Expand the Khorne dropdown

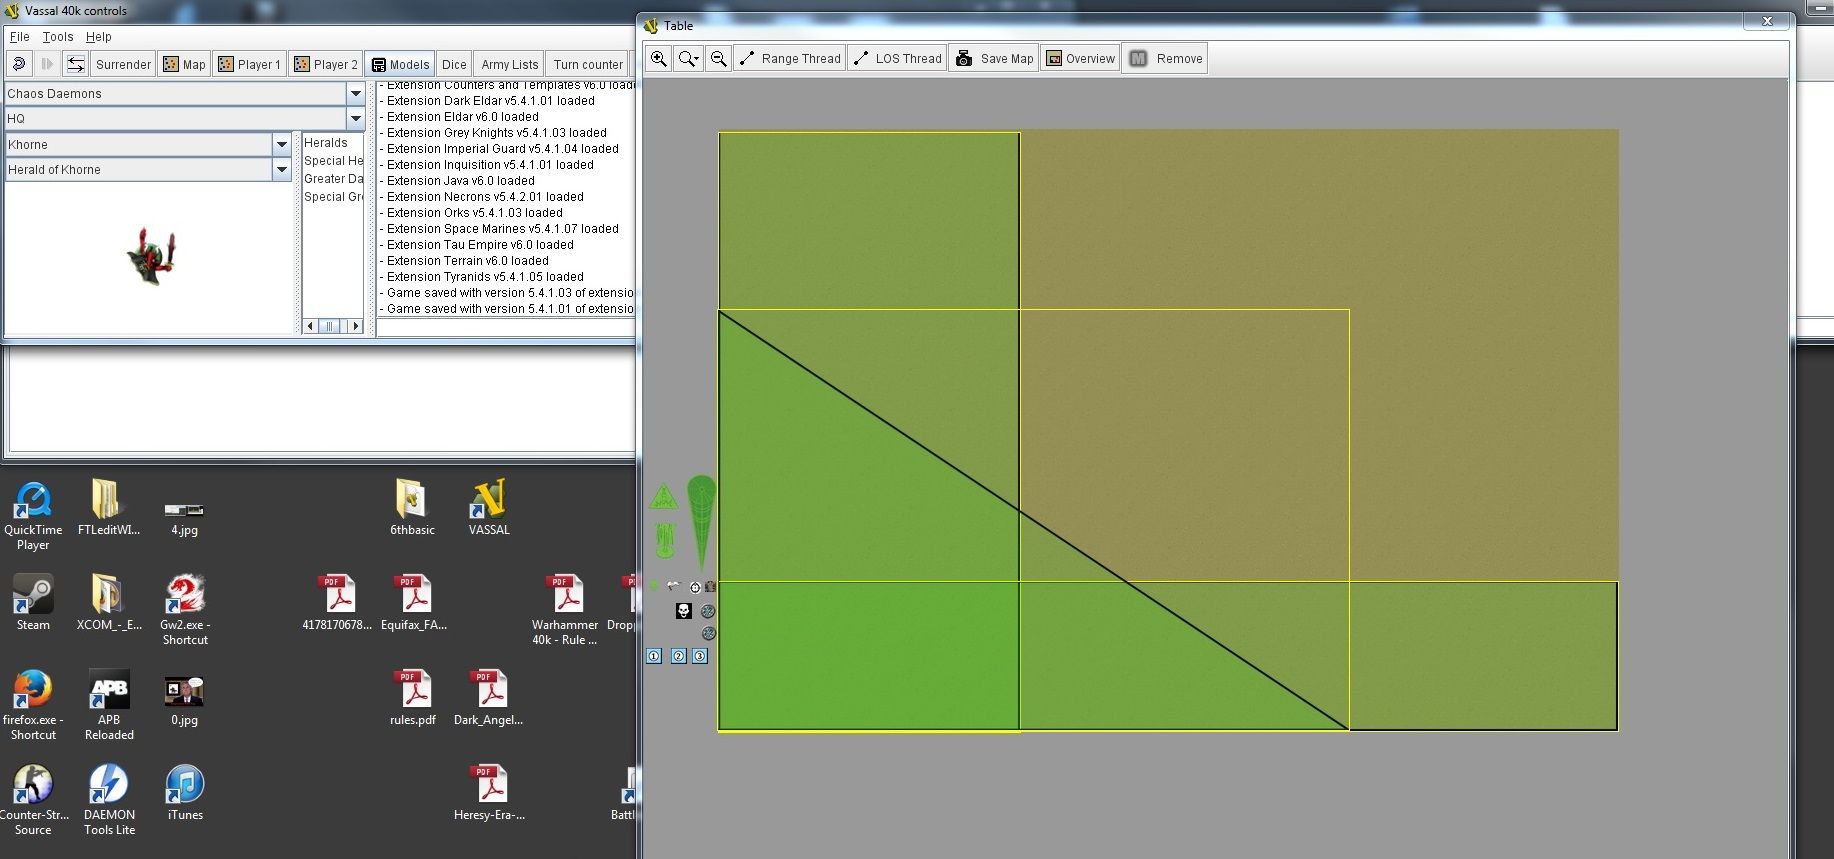(x=282, y=145)
